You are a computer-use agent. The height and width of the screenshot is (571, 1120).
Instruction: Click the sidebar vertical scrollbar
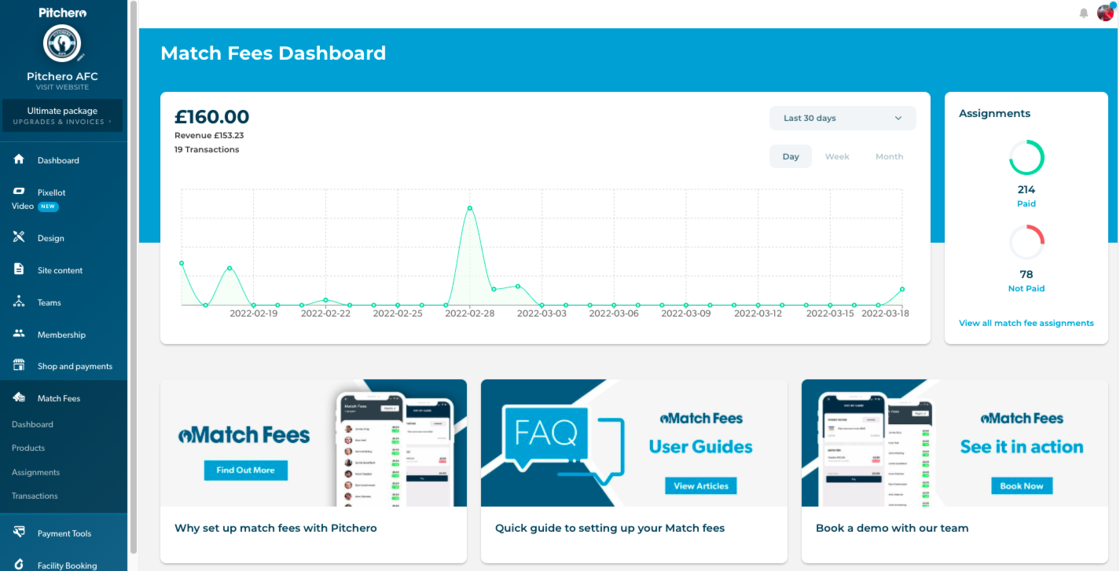tap(133, 279)
